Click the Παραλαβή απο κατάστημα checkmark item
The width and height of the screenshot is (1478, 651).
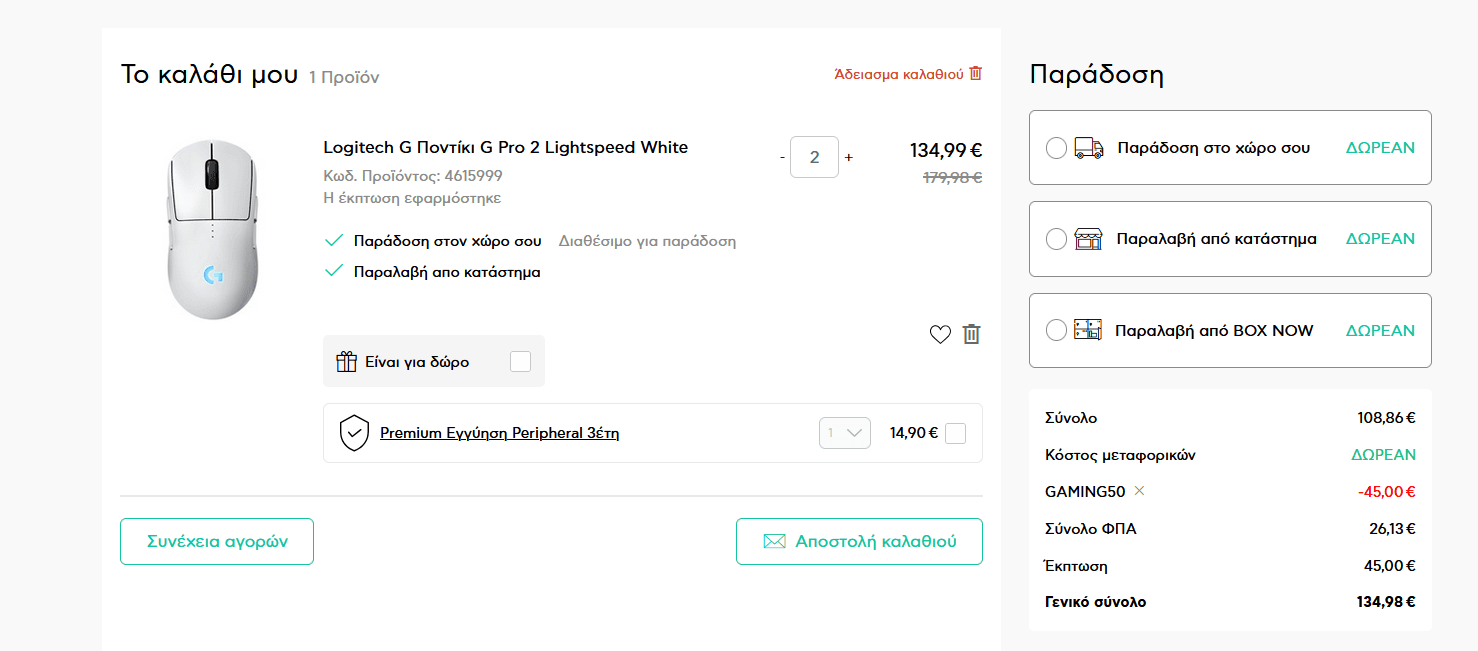pyautogui.click(x=433, y=272)
